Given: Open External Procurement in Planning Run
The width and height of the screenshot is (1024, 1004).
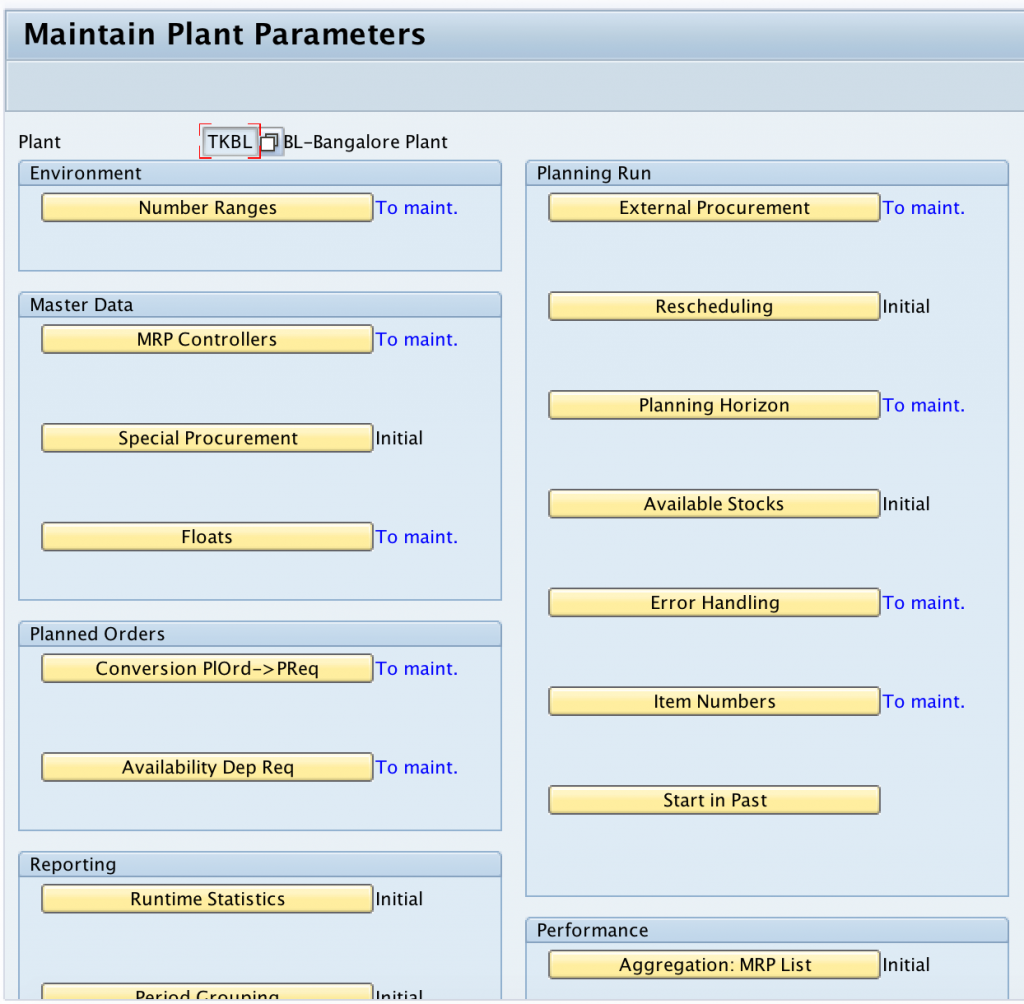Looking at the screenshot, I should pos(713,207).
